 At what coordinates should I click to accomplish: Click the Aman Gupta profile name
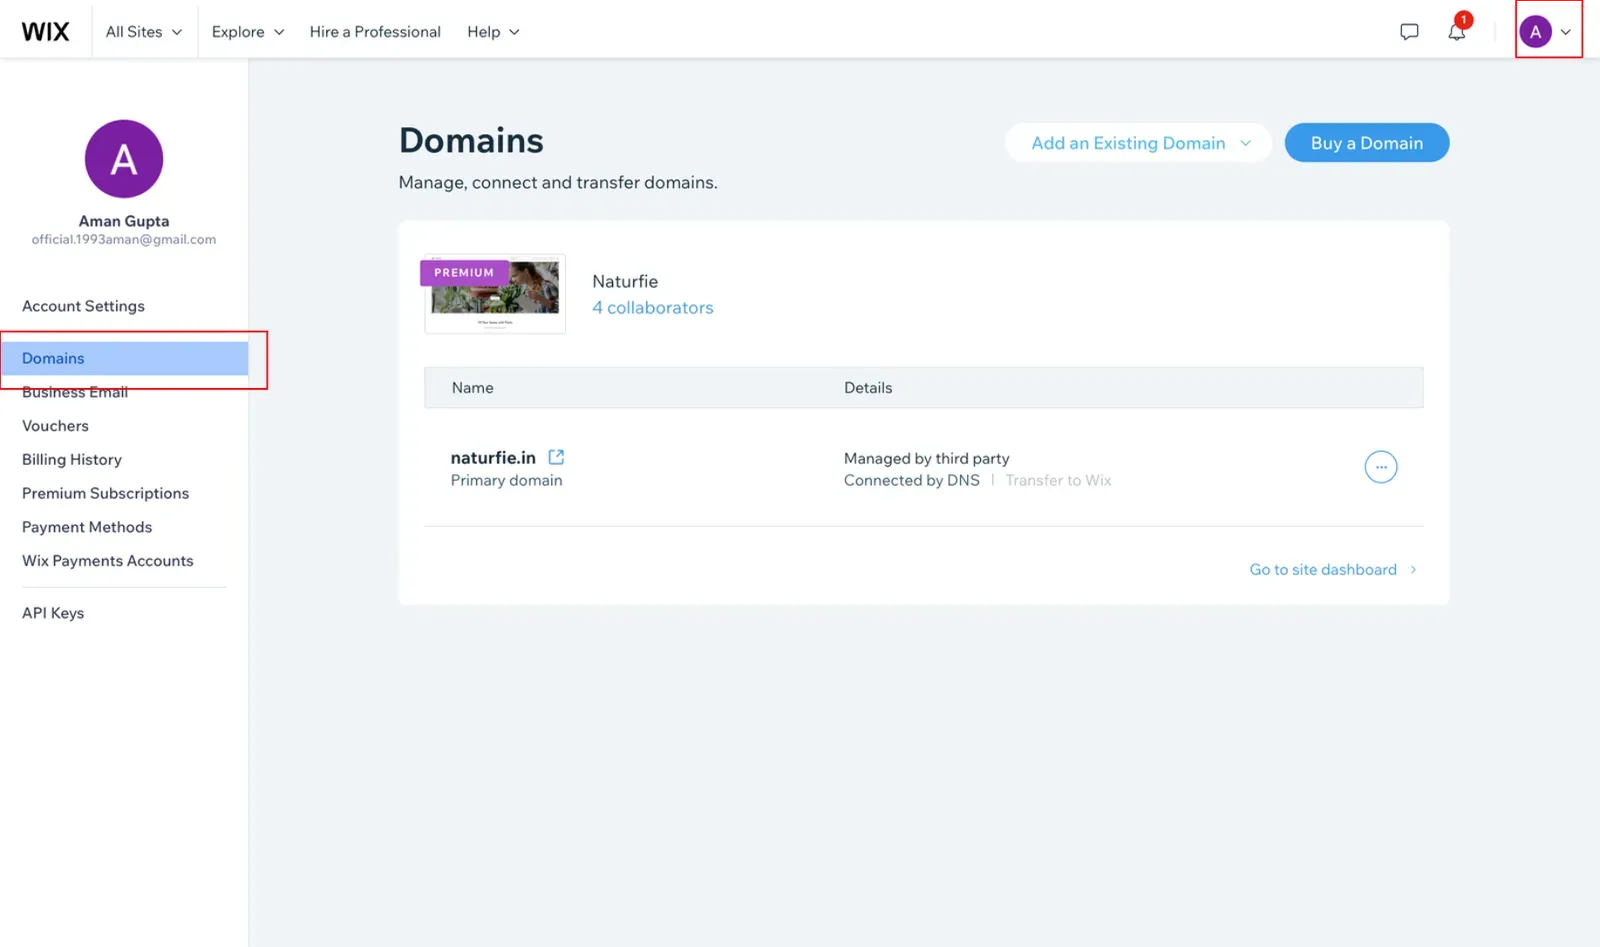[x=124, y=221]
